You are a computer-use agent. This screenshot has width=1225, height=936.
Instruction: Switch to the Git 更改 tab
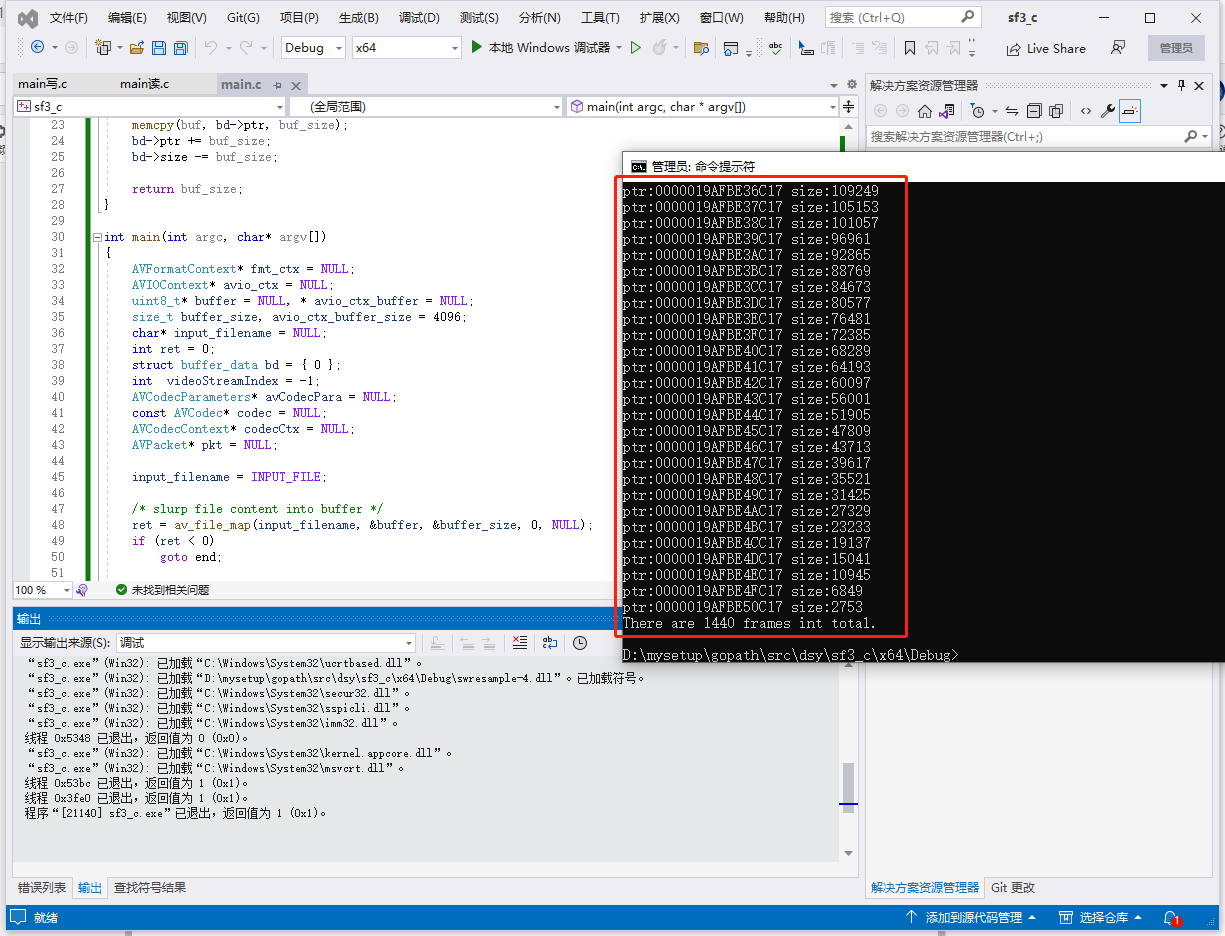pyautogui.click(x=1013, y=888)
